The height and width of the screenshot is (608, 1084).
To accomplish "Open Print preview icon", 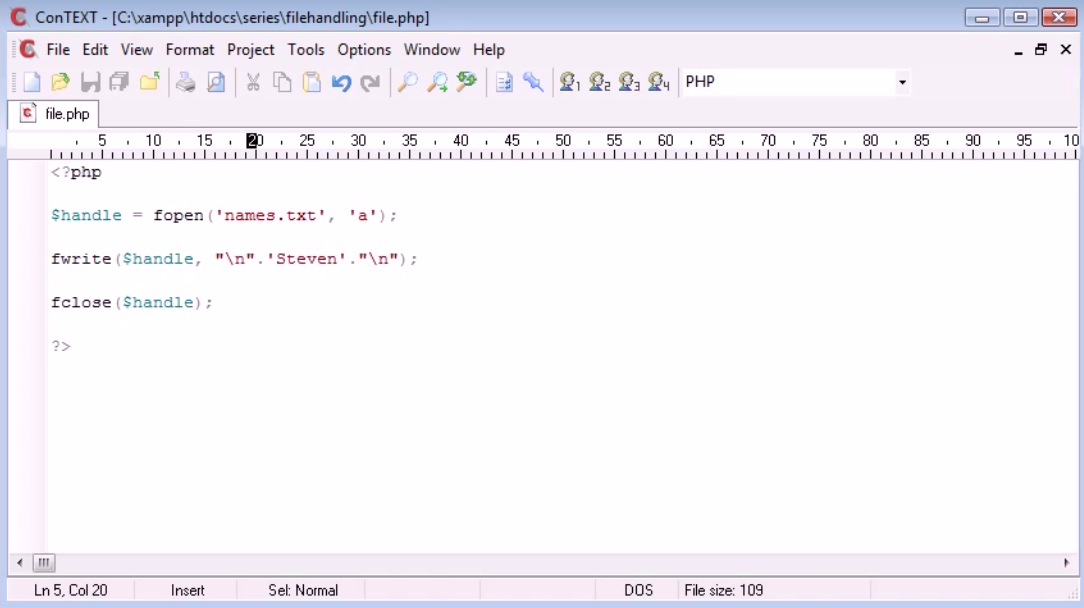I will point(216,82).
